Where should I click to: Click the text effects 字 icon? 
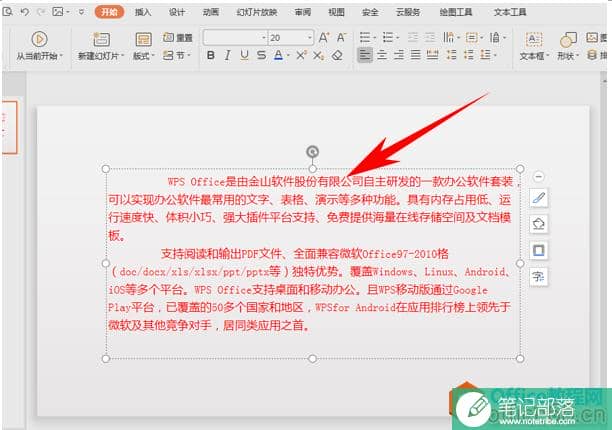tap(539, 277)
